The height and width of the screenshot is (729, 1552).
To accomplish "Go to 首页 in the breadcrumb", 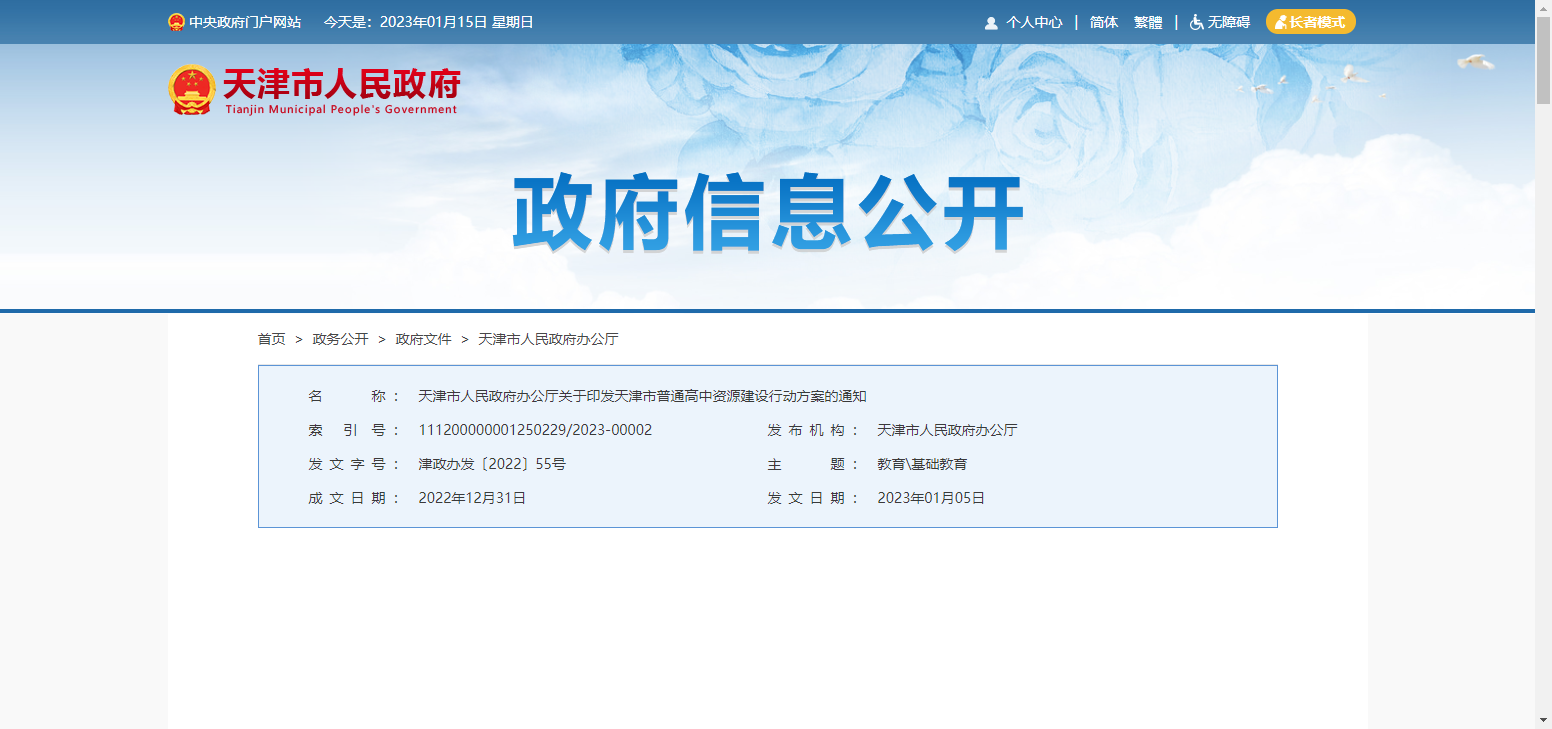I will 271,339.
